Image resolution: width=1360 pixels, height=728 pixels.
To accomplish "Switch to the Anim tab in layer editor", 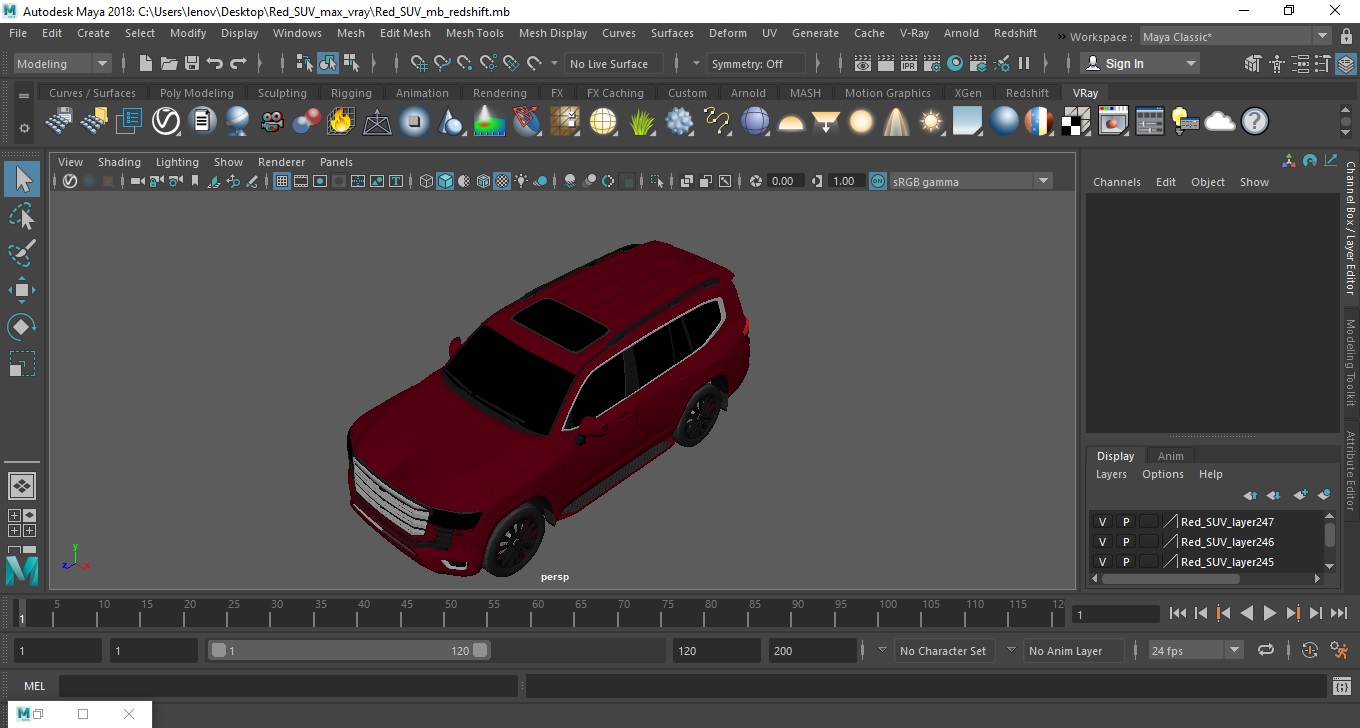I will point(1170,456).
